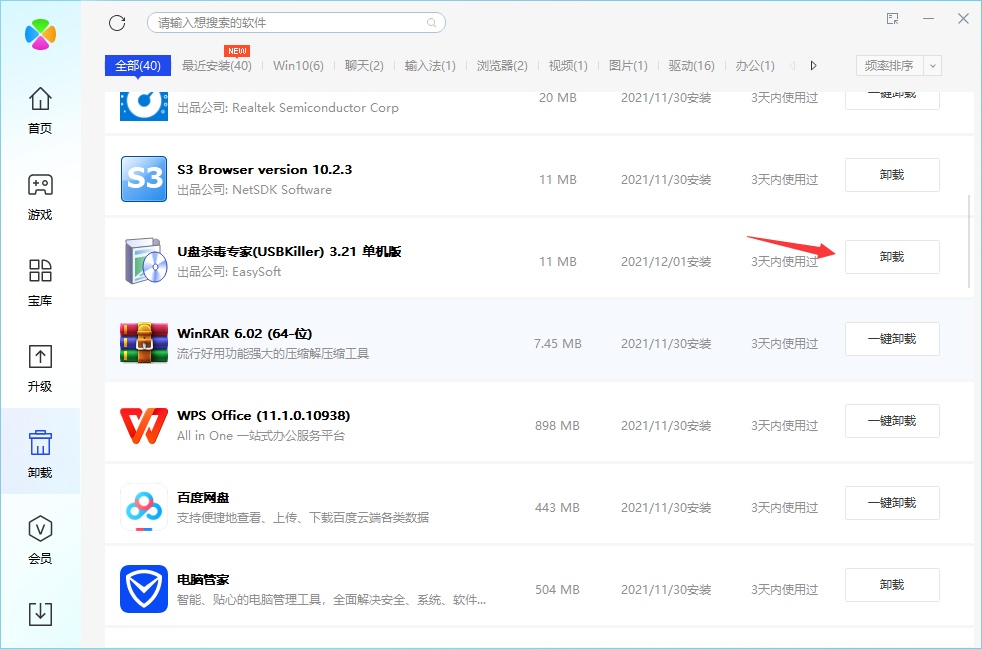982x649 pixels.
Task: Minimize the window
Action: pos(929,19)
